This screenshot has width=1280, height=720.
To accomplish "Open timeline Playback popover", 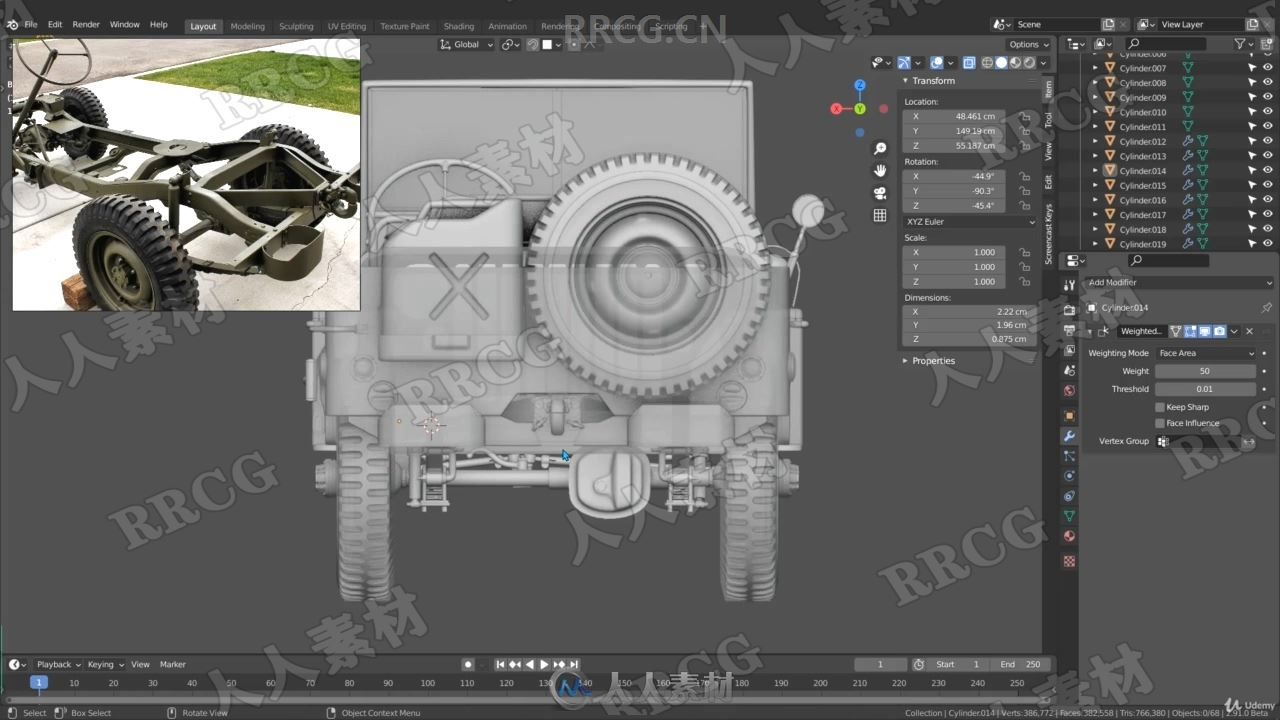I will pos(58,664).
